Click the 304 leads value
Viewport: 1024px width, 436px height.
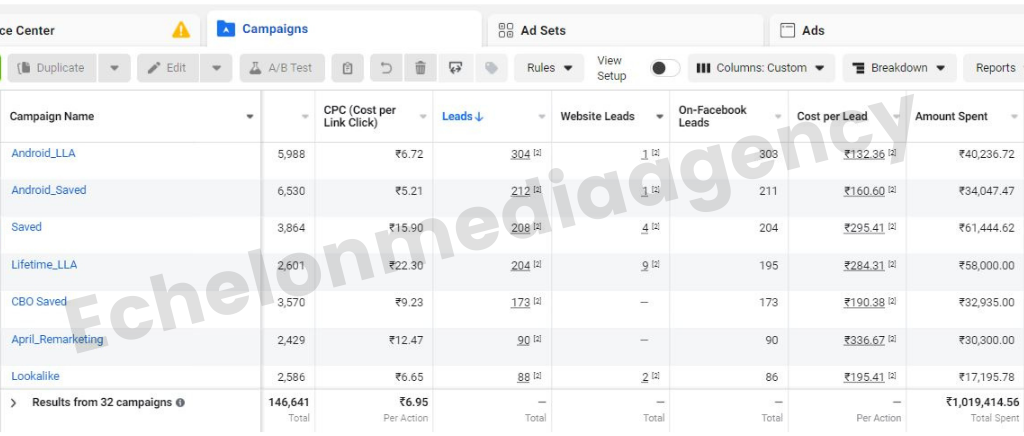coord(520,154)
